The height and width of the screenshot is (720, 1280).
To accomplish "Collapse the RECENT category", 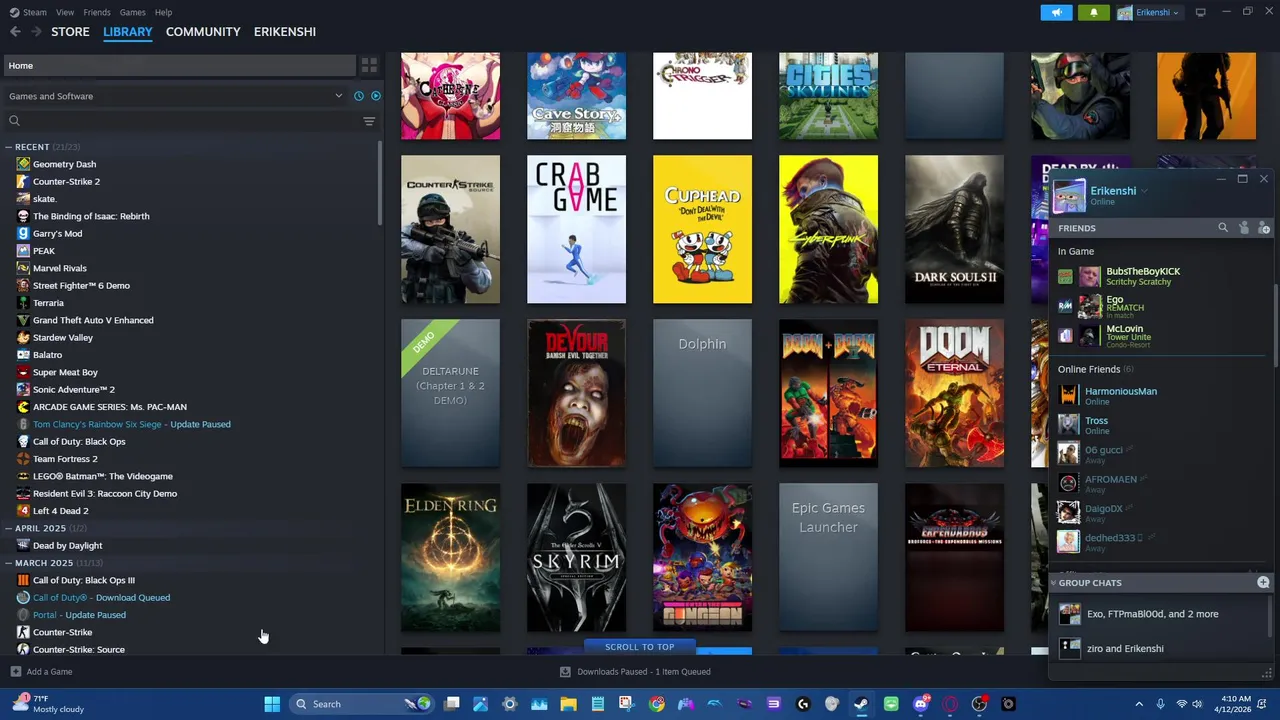I will pyautogui.click(x=9, y=147).
